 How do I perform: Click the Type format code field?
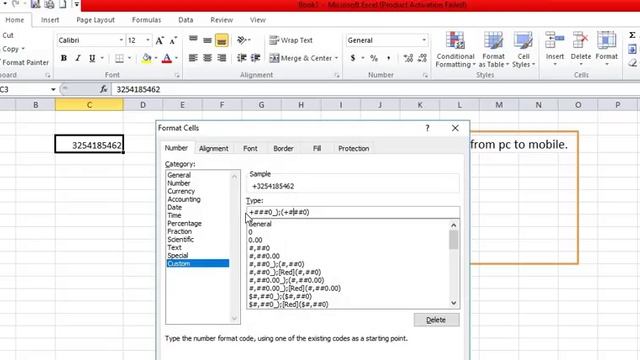pos(353,212)
